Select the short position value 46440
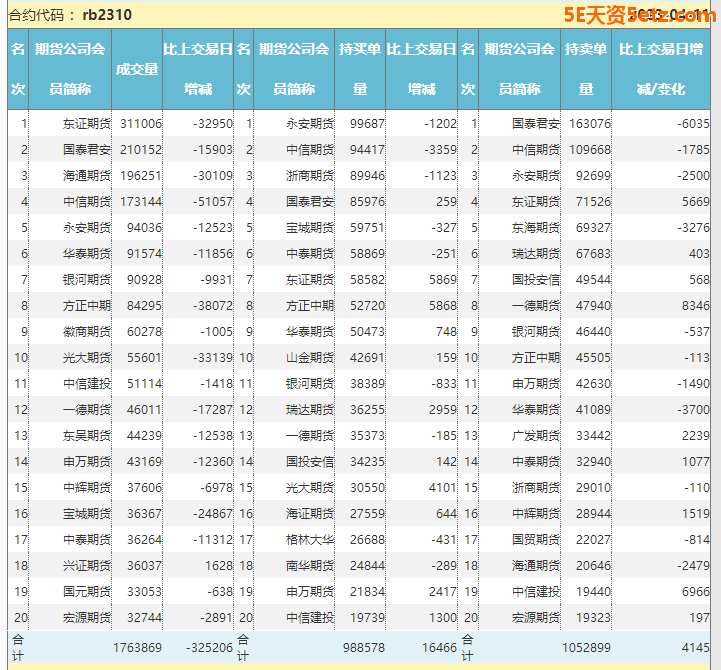Screen dimensions: 721x670 593,332
